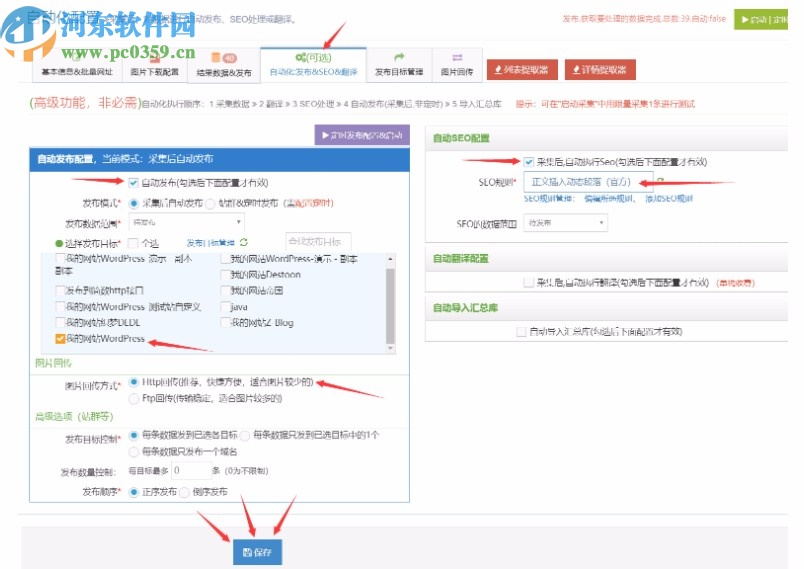804x569 pixels.
Task: Select 倒序发布 publish order
Action: point(185,492)
